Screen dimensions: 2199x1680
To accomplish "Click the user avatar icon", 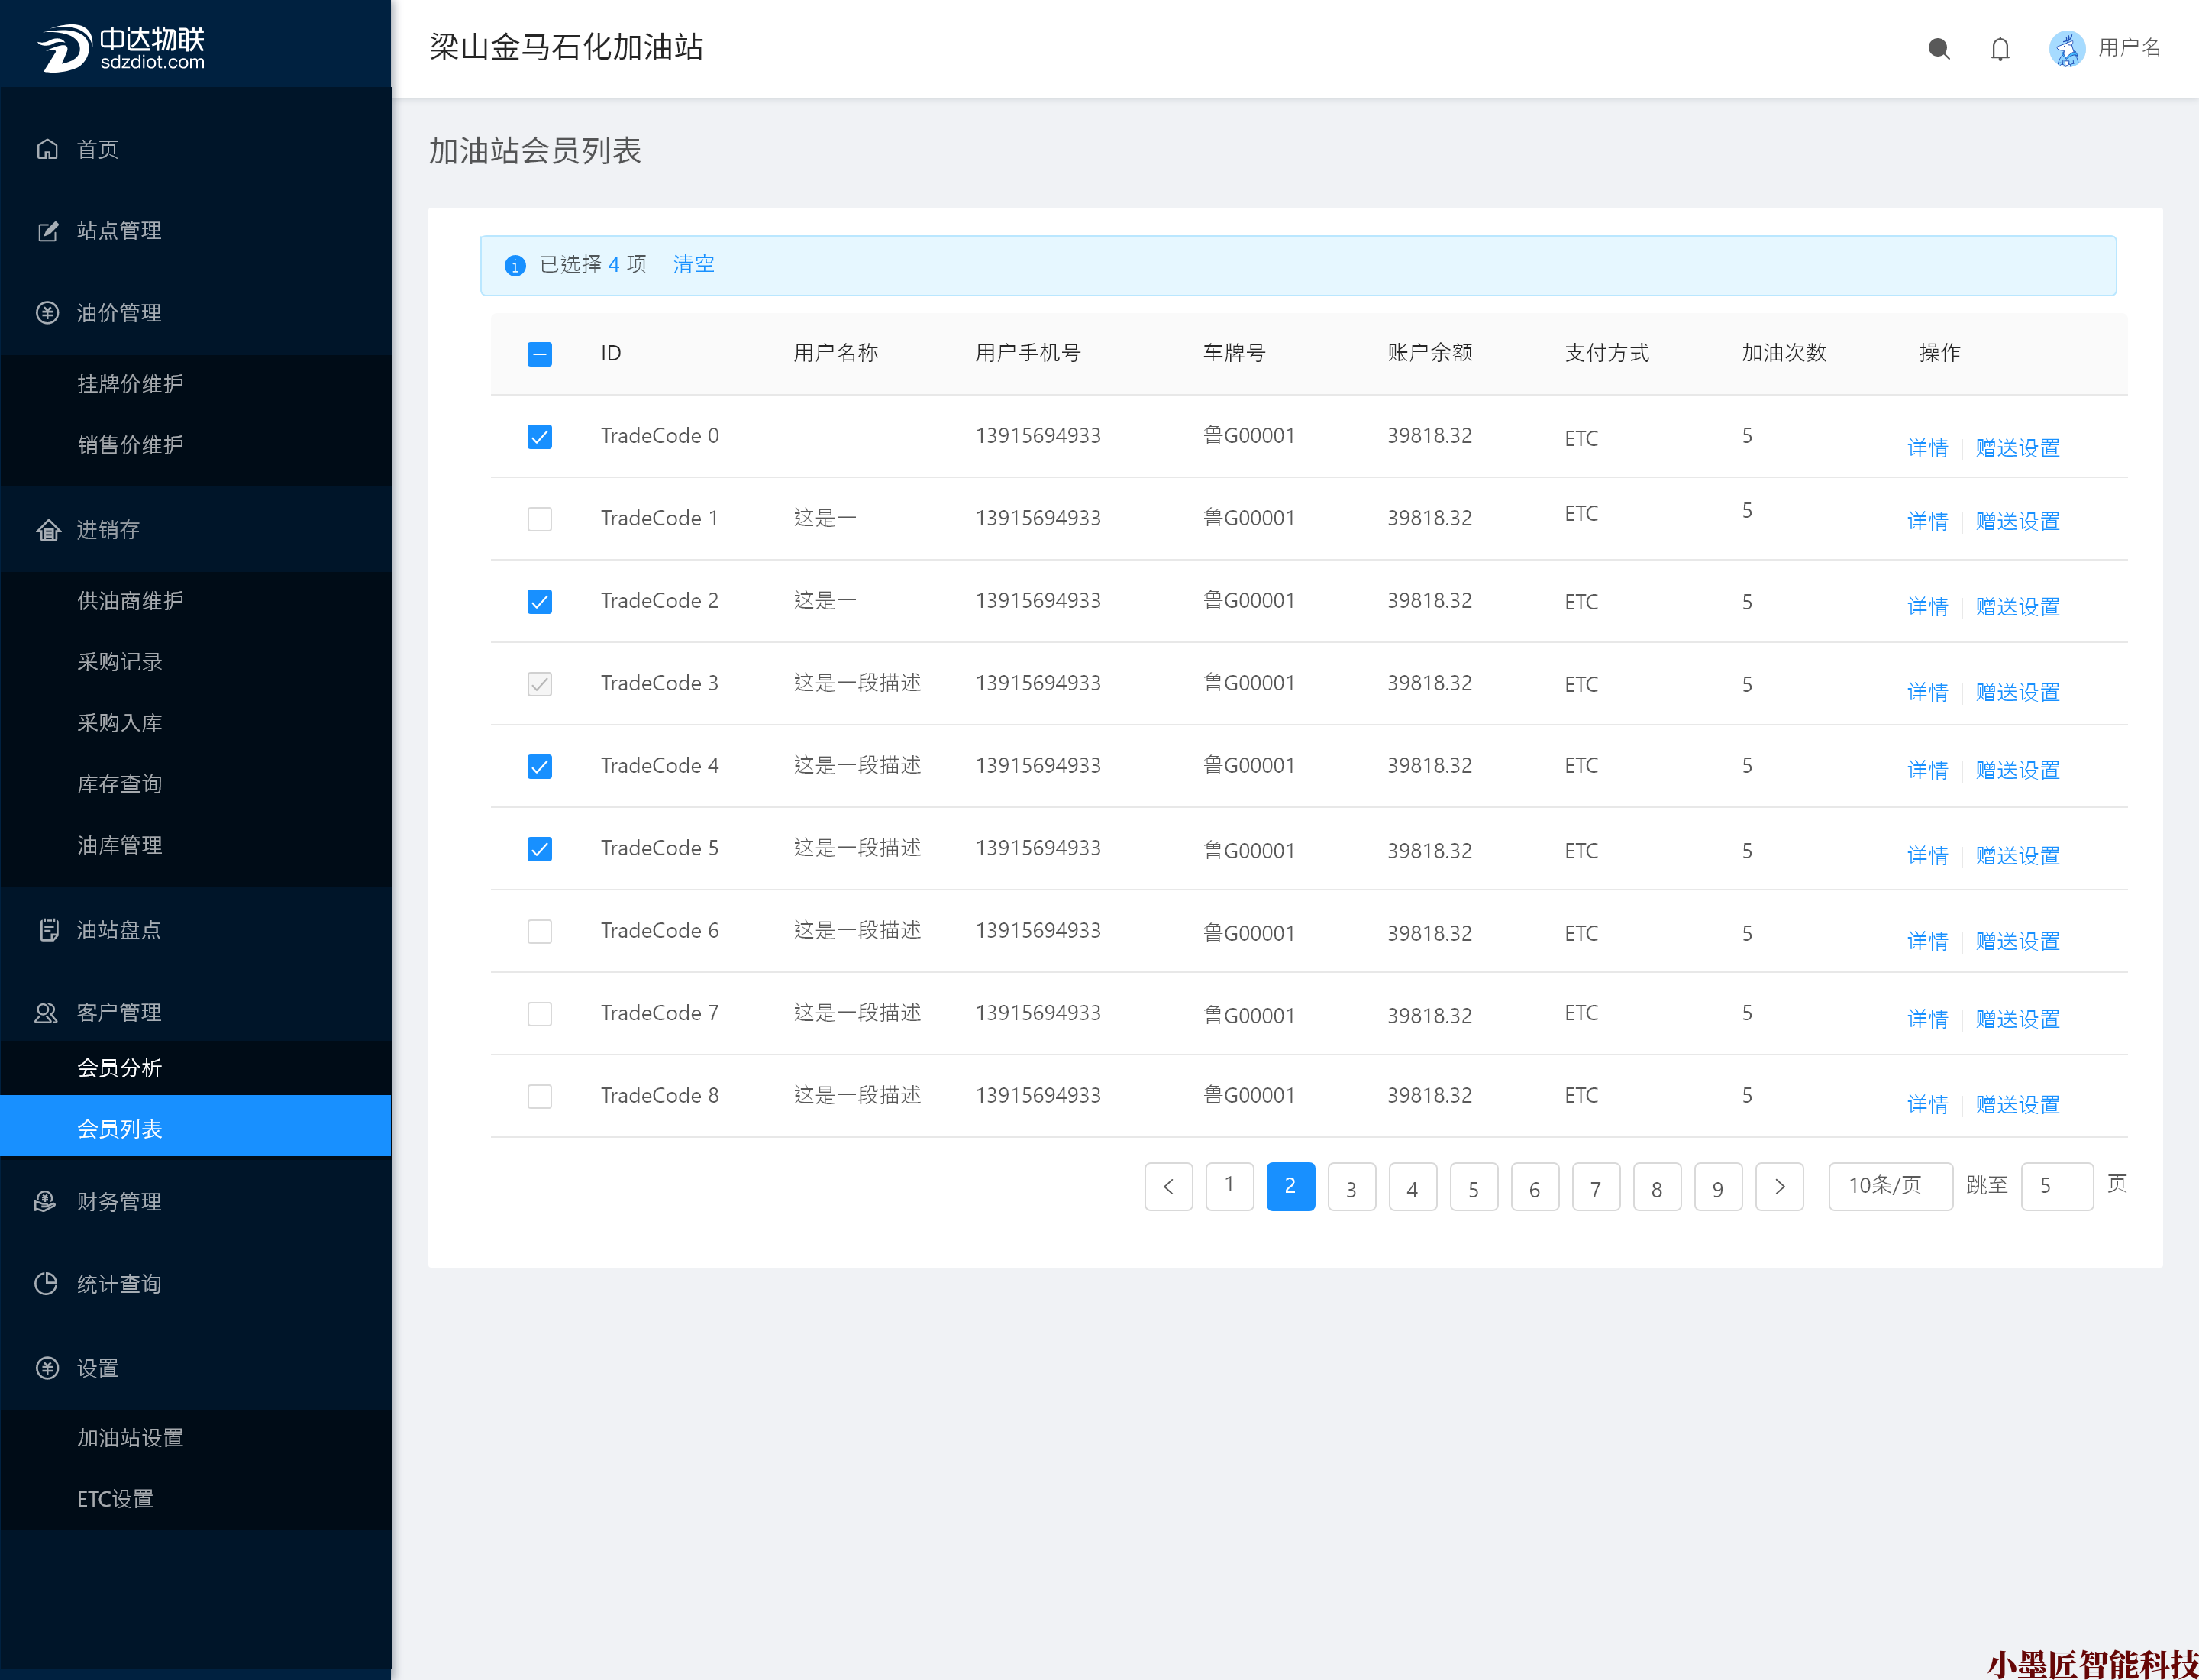I will click(x=2067, y=48).
